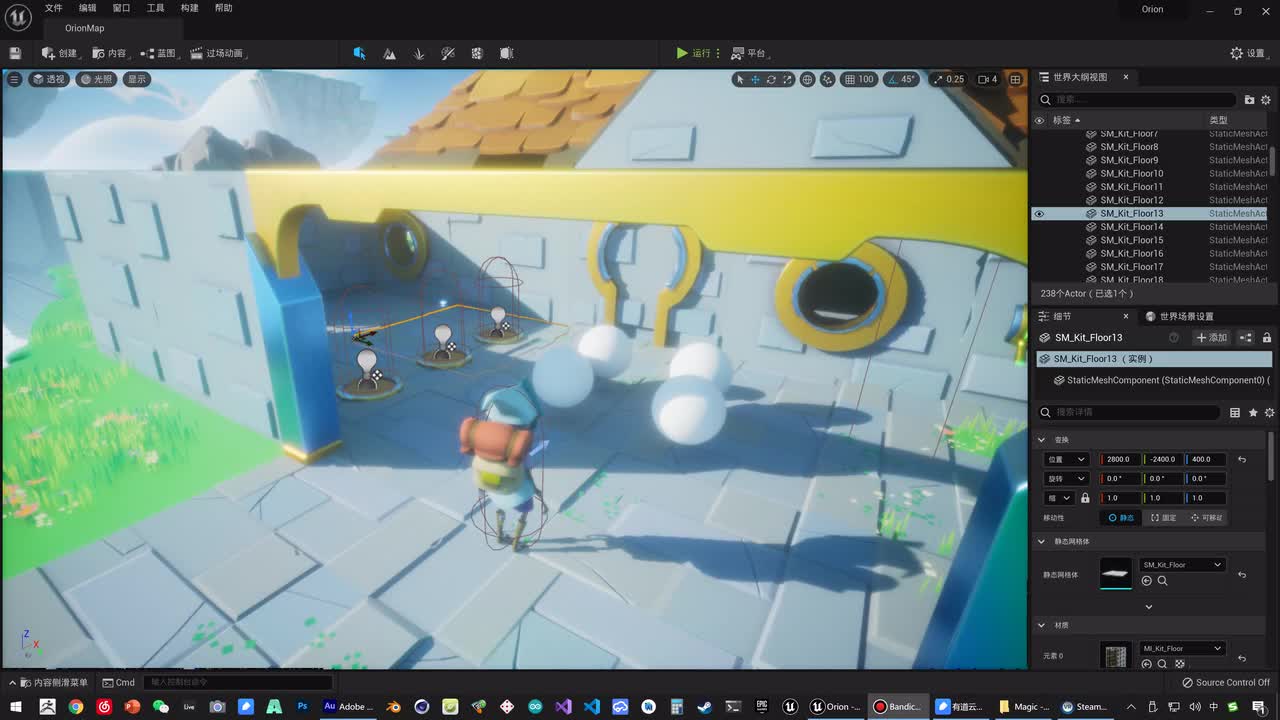The width and height of the screenshot is (1280, 720).
Task: Save the current level with the floppy icon
Action: coord(15,53)
